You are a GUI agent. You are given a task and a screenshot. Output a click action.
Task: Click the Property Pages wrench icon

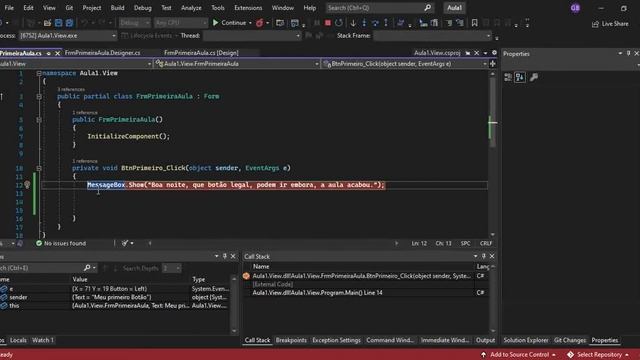(533, 77)
